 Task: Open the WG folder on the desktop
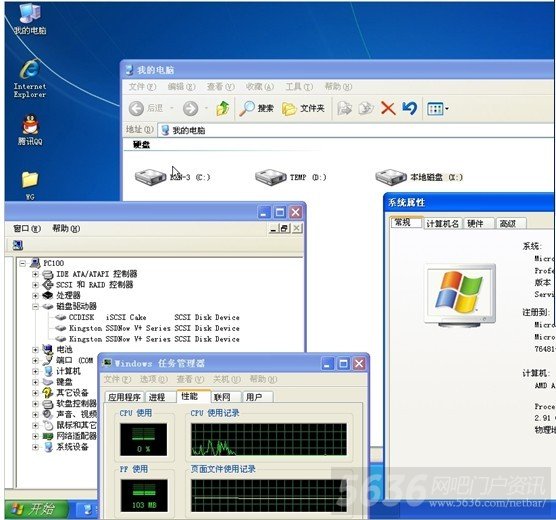coord(30,185)
